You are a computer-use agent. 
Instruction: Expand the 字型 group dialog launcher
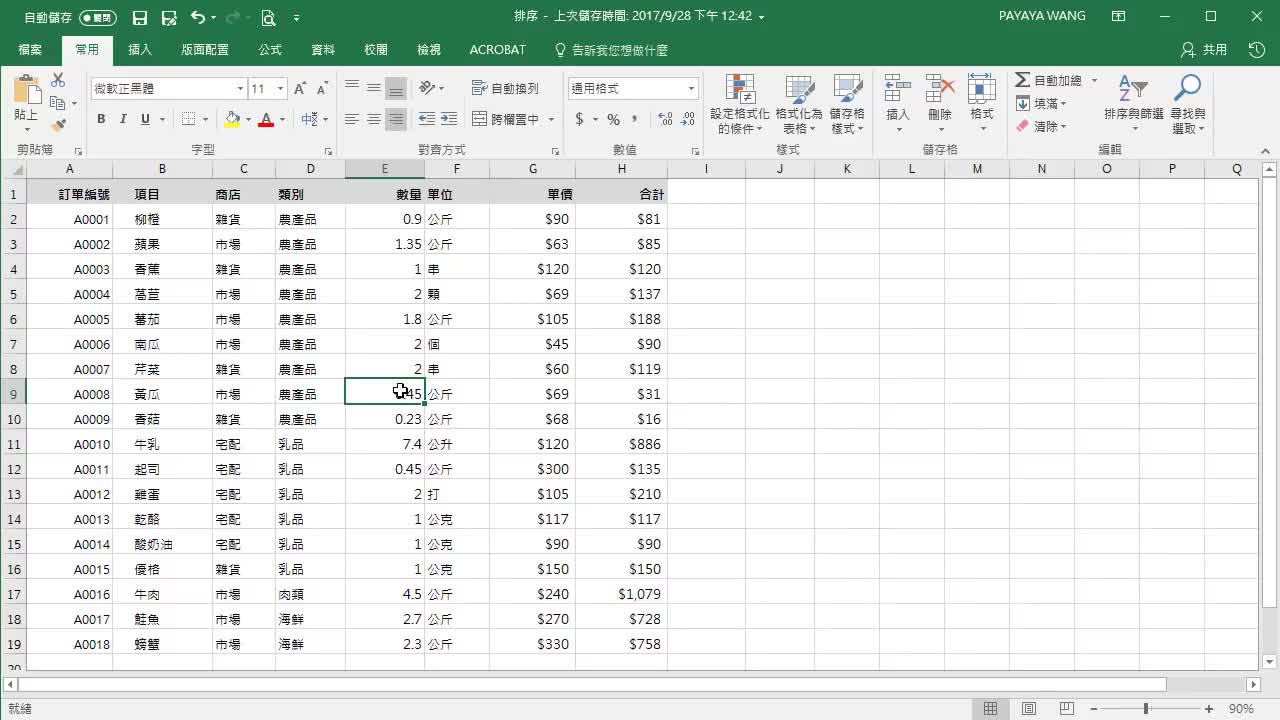coord(330,151)
